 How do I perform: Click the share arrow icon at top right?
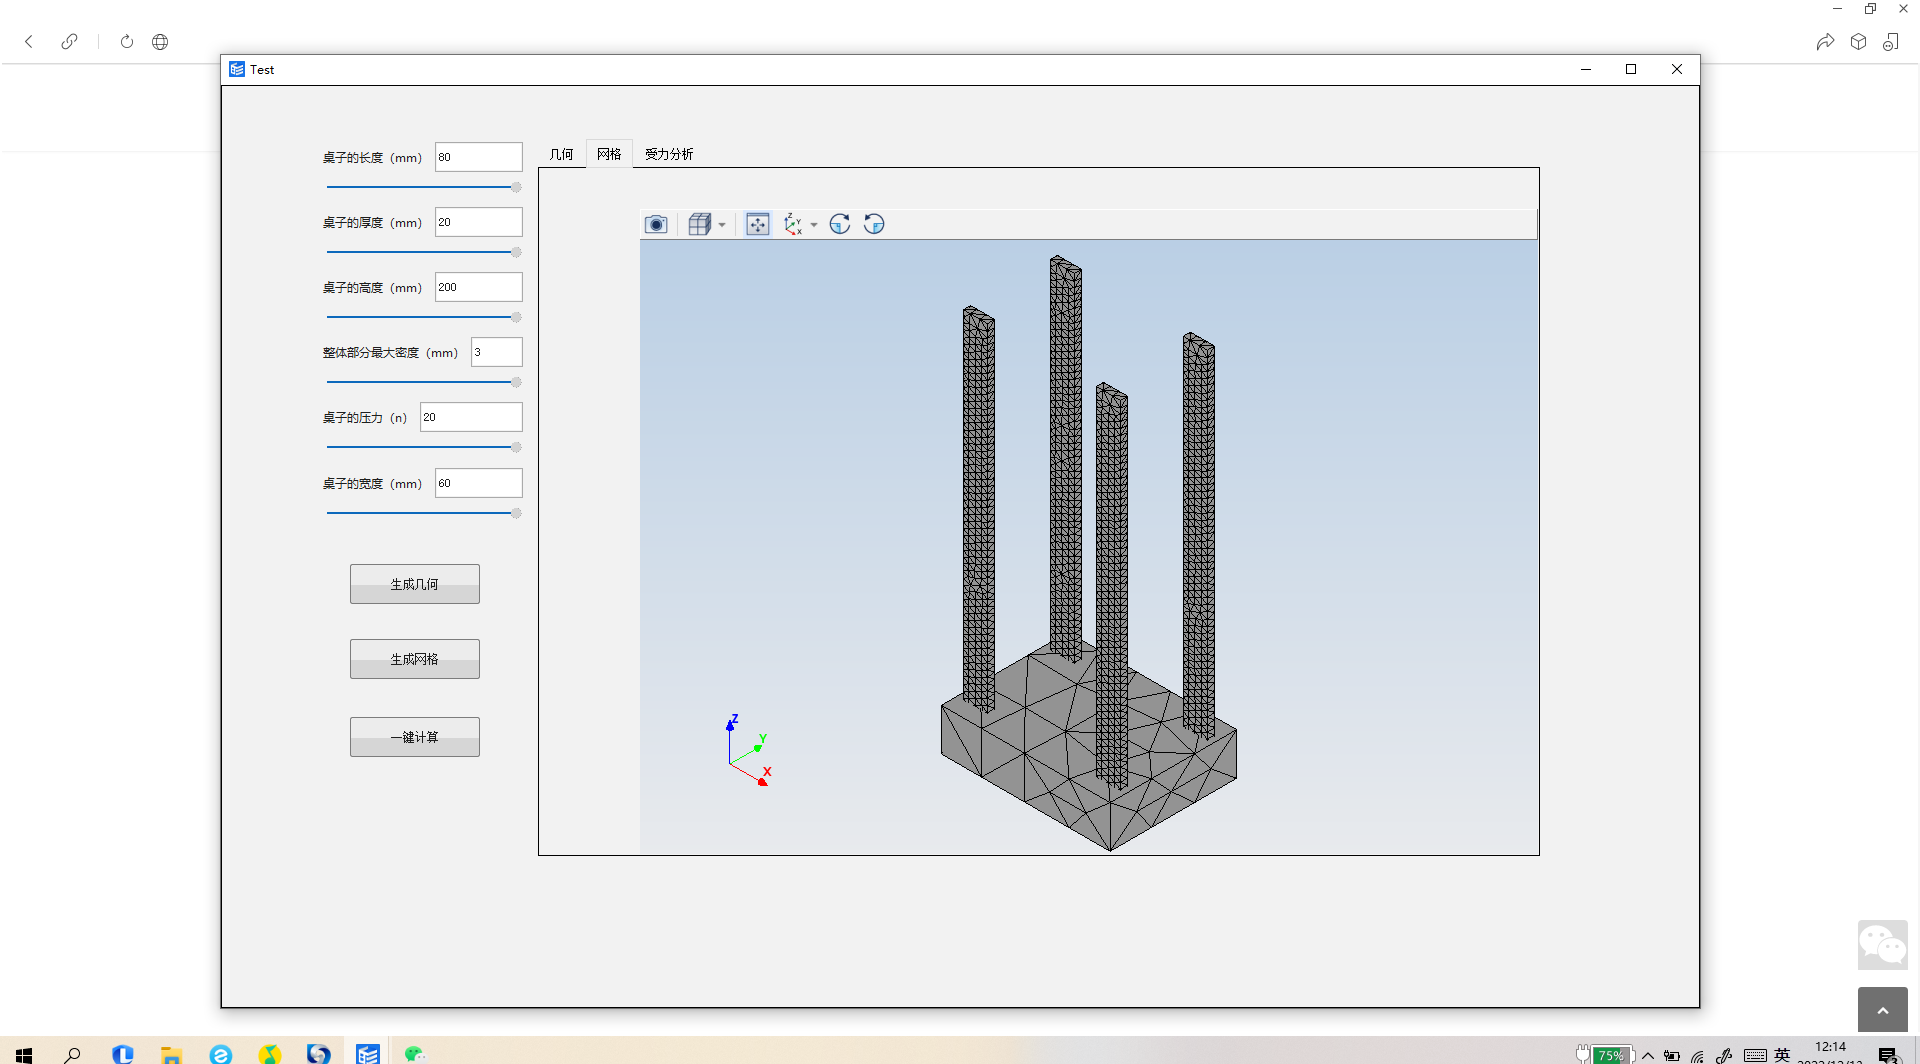click(x=1825, y=41)
